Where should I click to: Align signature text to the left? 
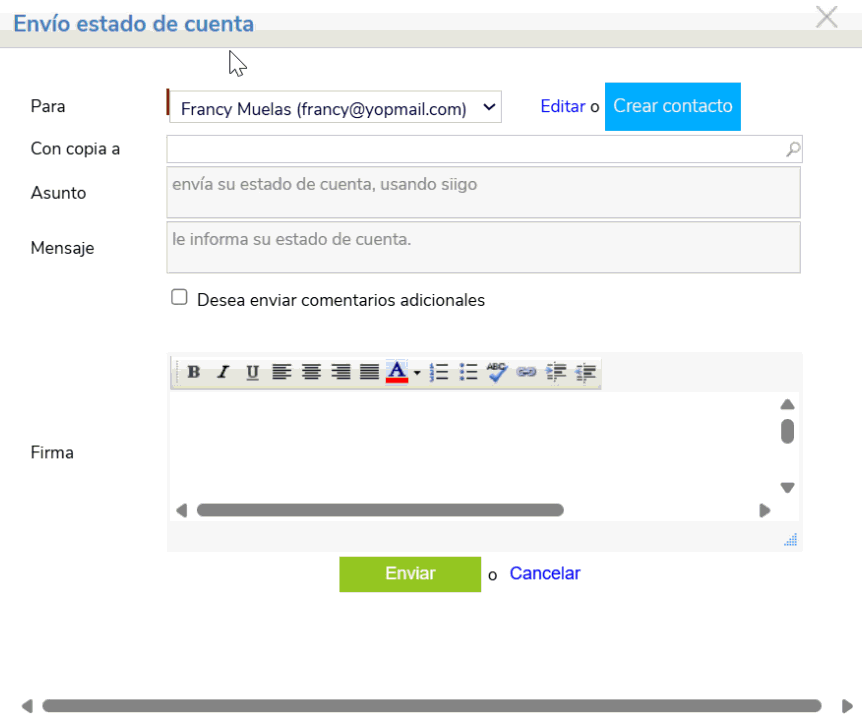[x=282, y=373]
